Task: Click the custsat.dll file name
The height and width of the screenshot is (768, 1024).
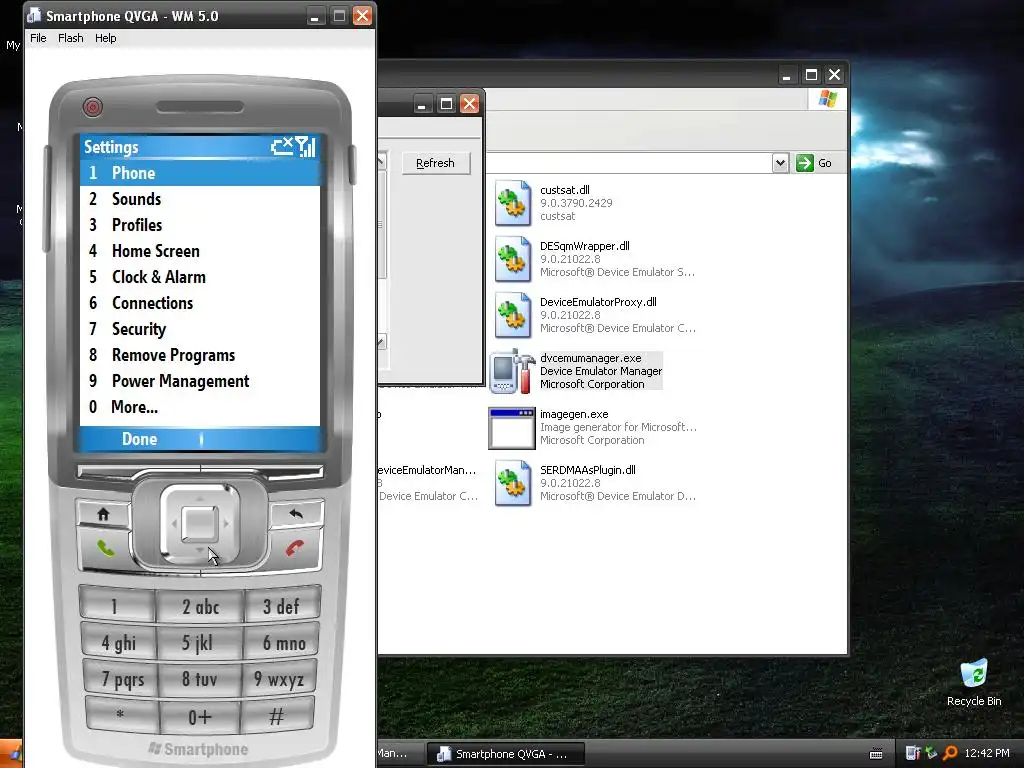Action: 565,190
